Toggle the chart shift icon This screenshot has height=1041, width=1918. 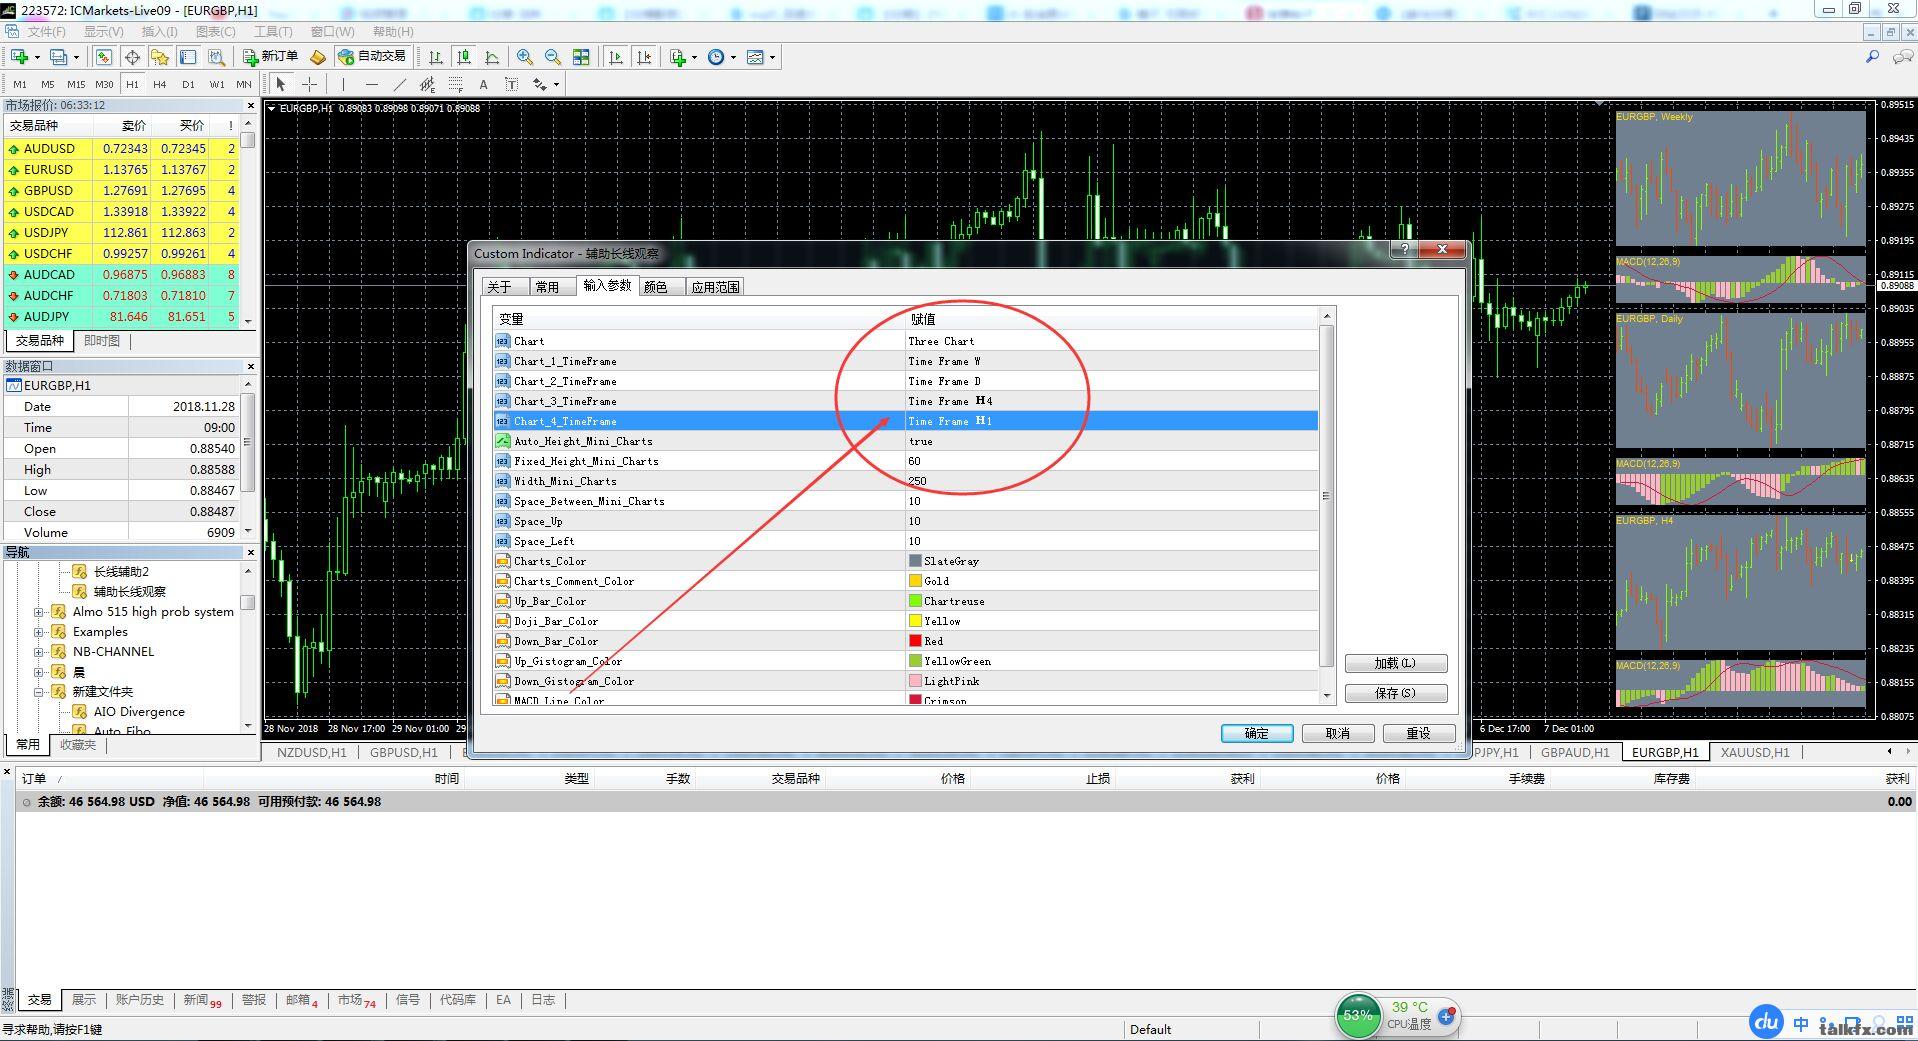[x=644, y=57]
